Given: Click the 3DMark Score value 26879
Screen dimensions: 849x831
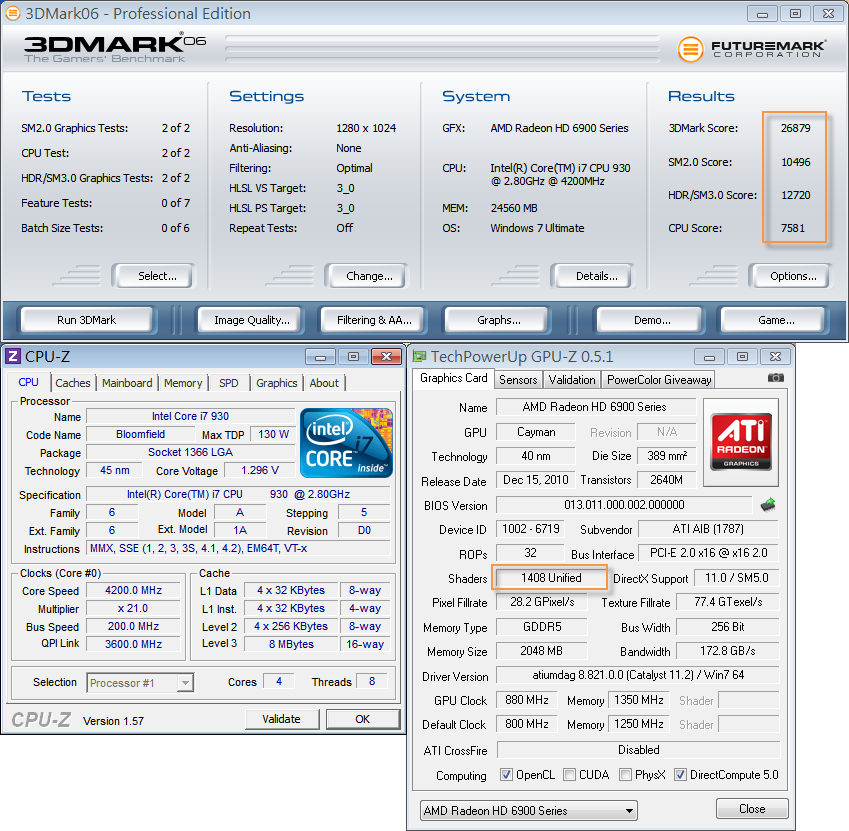Looking at the screenshot, I should pyautogui.click(x=795, y=128).
